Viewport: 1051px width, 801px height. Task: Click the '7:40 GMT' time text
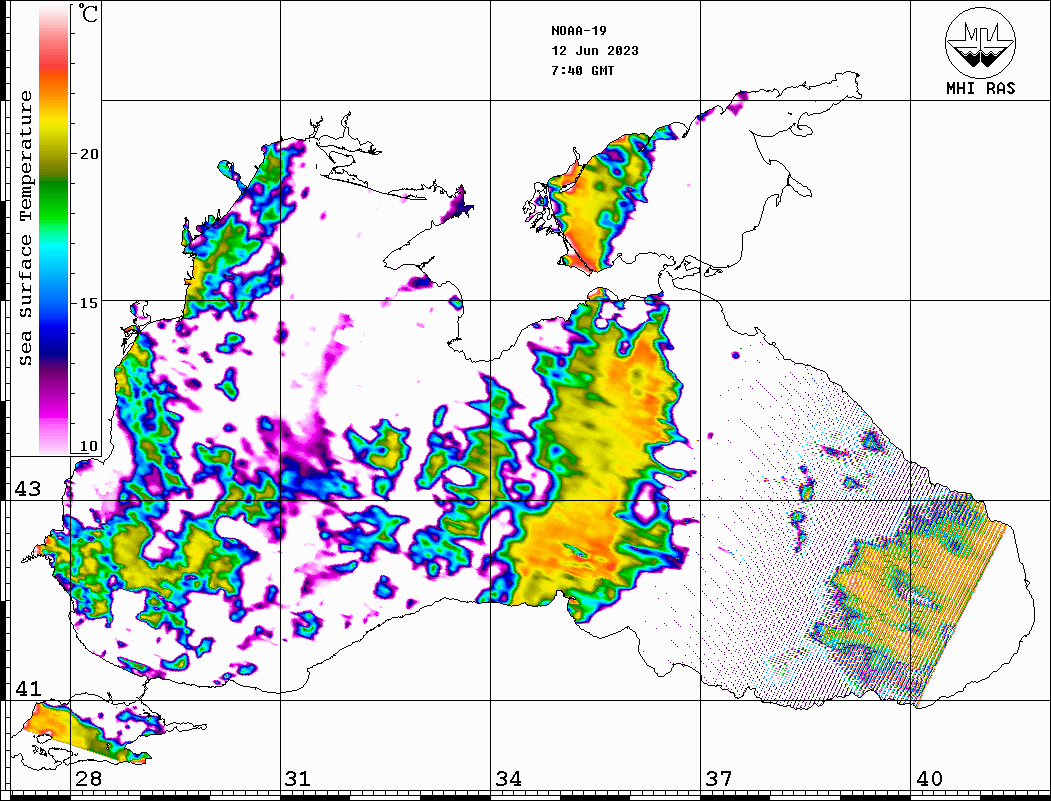pos(582,70)
